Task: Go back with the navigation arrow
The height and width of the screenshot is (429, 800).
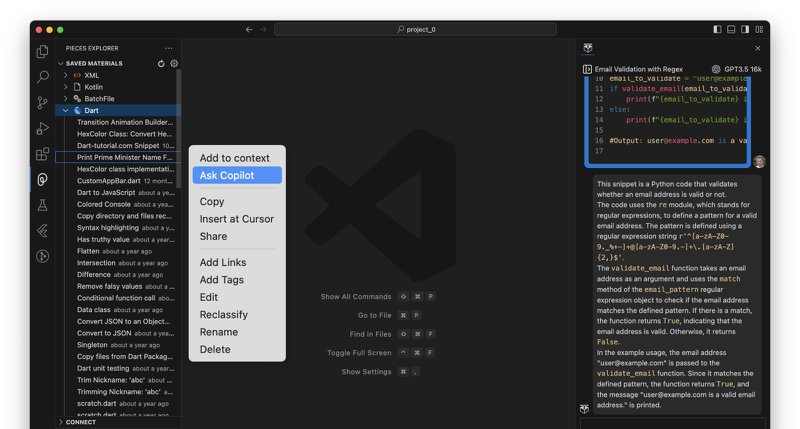Action: (249, 30)
